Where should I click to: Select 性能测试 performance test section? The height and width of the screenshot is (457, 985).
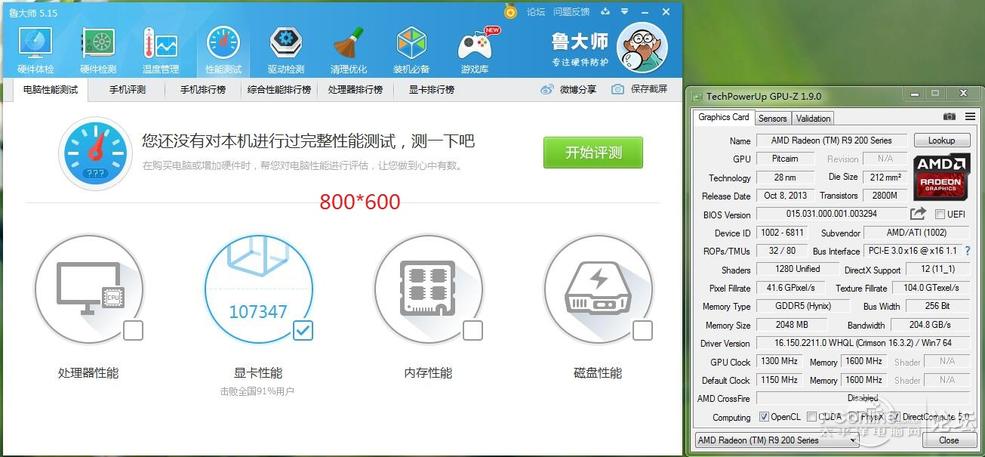[223, 50]
